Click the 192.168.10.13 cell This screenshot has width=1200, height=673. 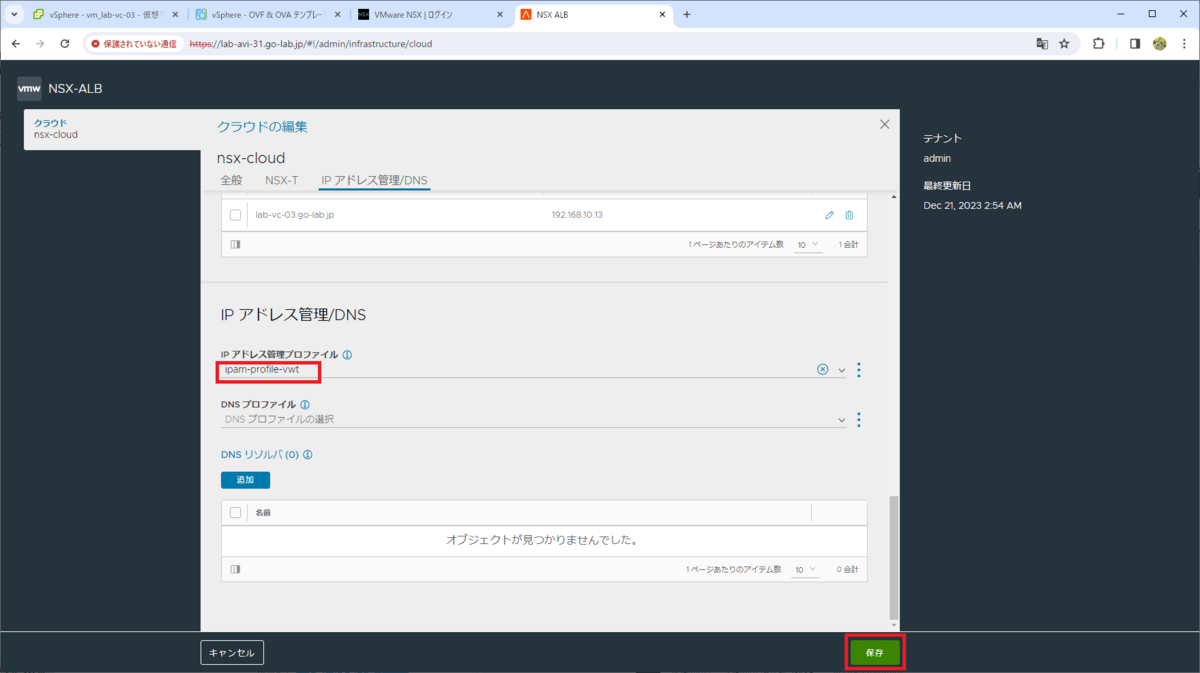[x=577, y=215]
